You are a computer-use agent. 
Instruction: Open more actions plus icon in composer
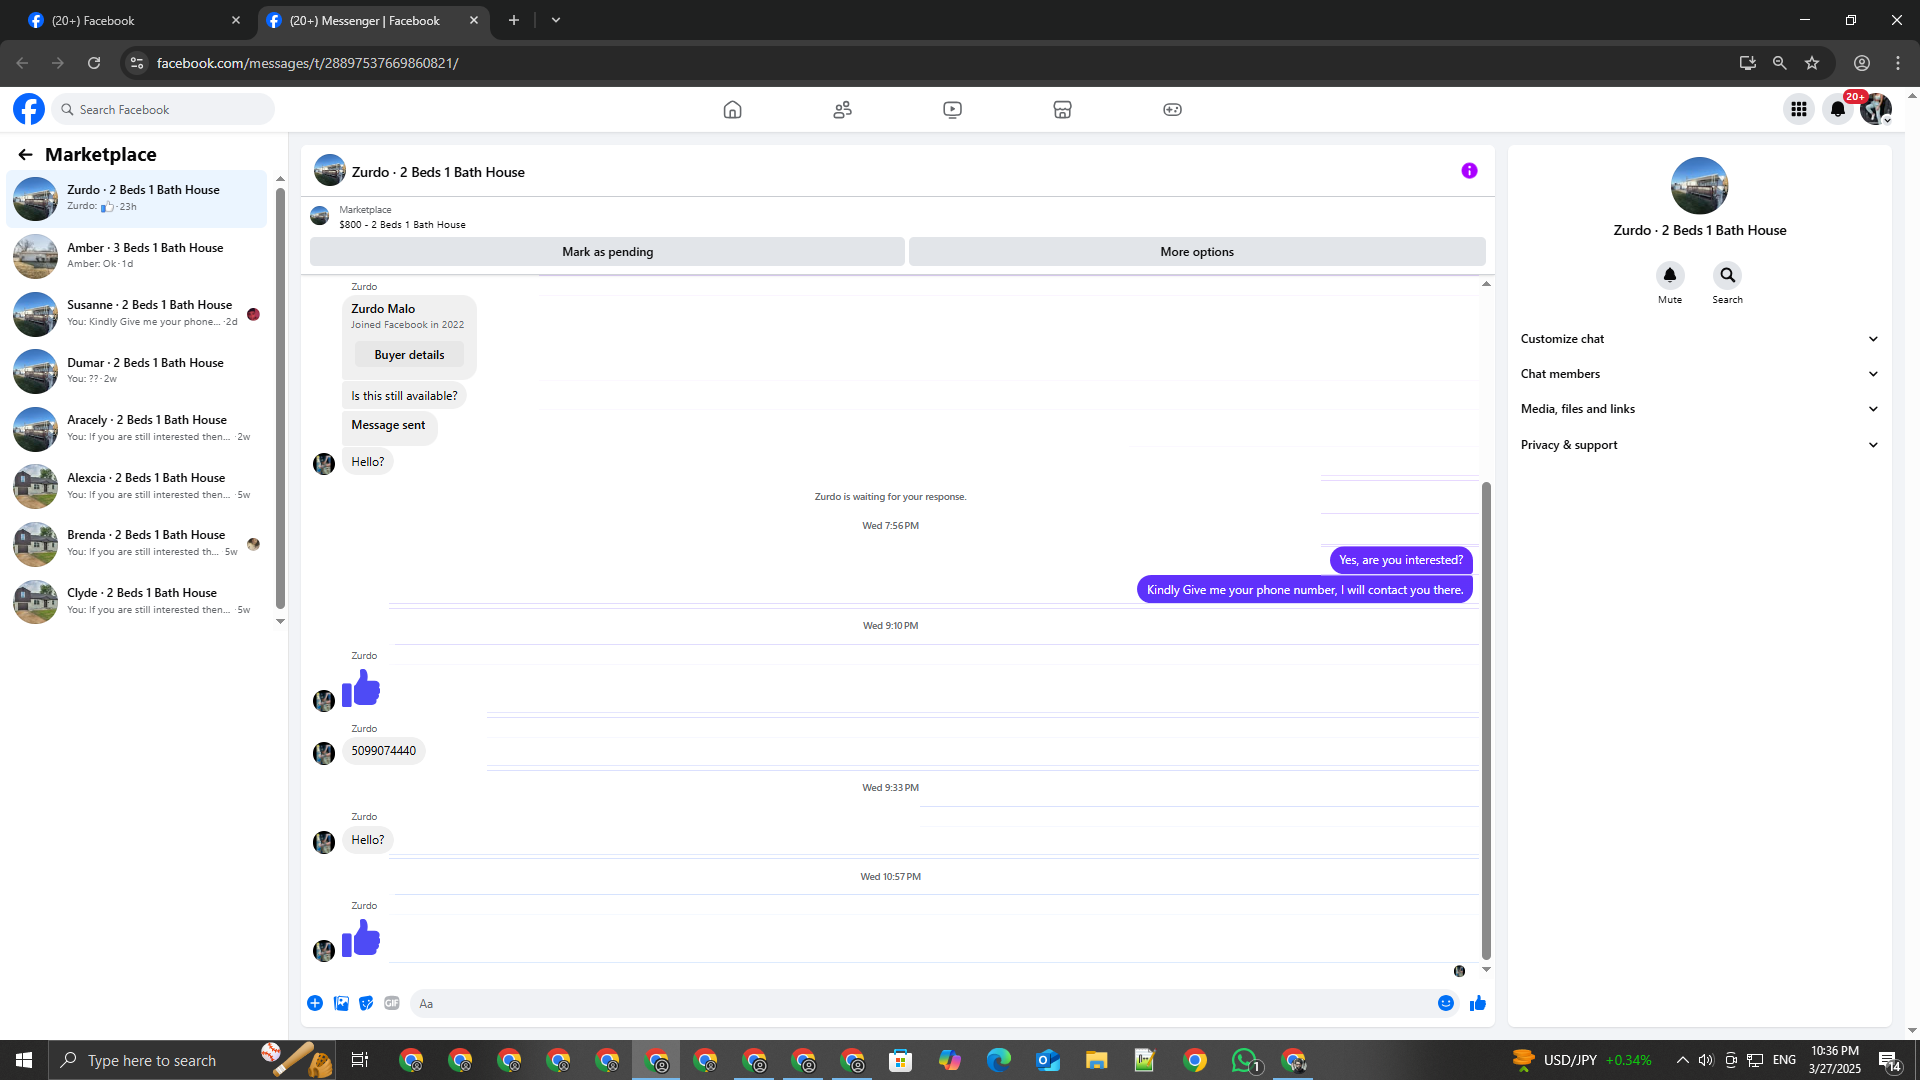coord(315,1003)
